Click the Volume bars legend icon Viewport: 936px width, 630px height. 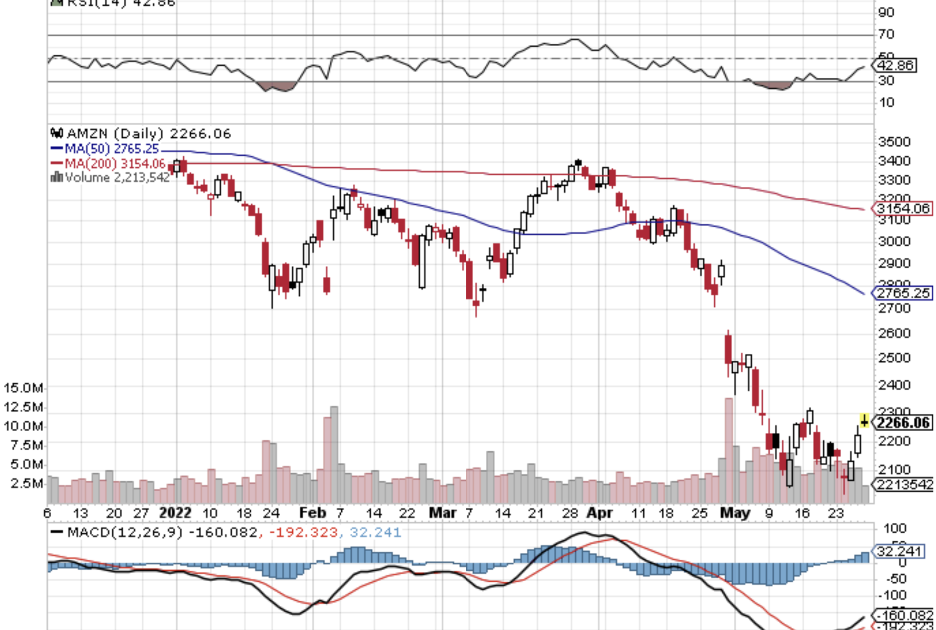(x=57, y=177)
